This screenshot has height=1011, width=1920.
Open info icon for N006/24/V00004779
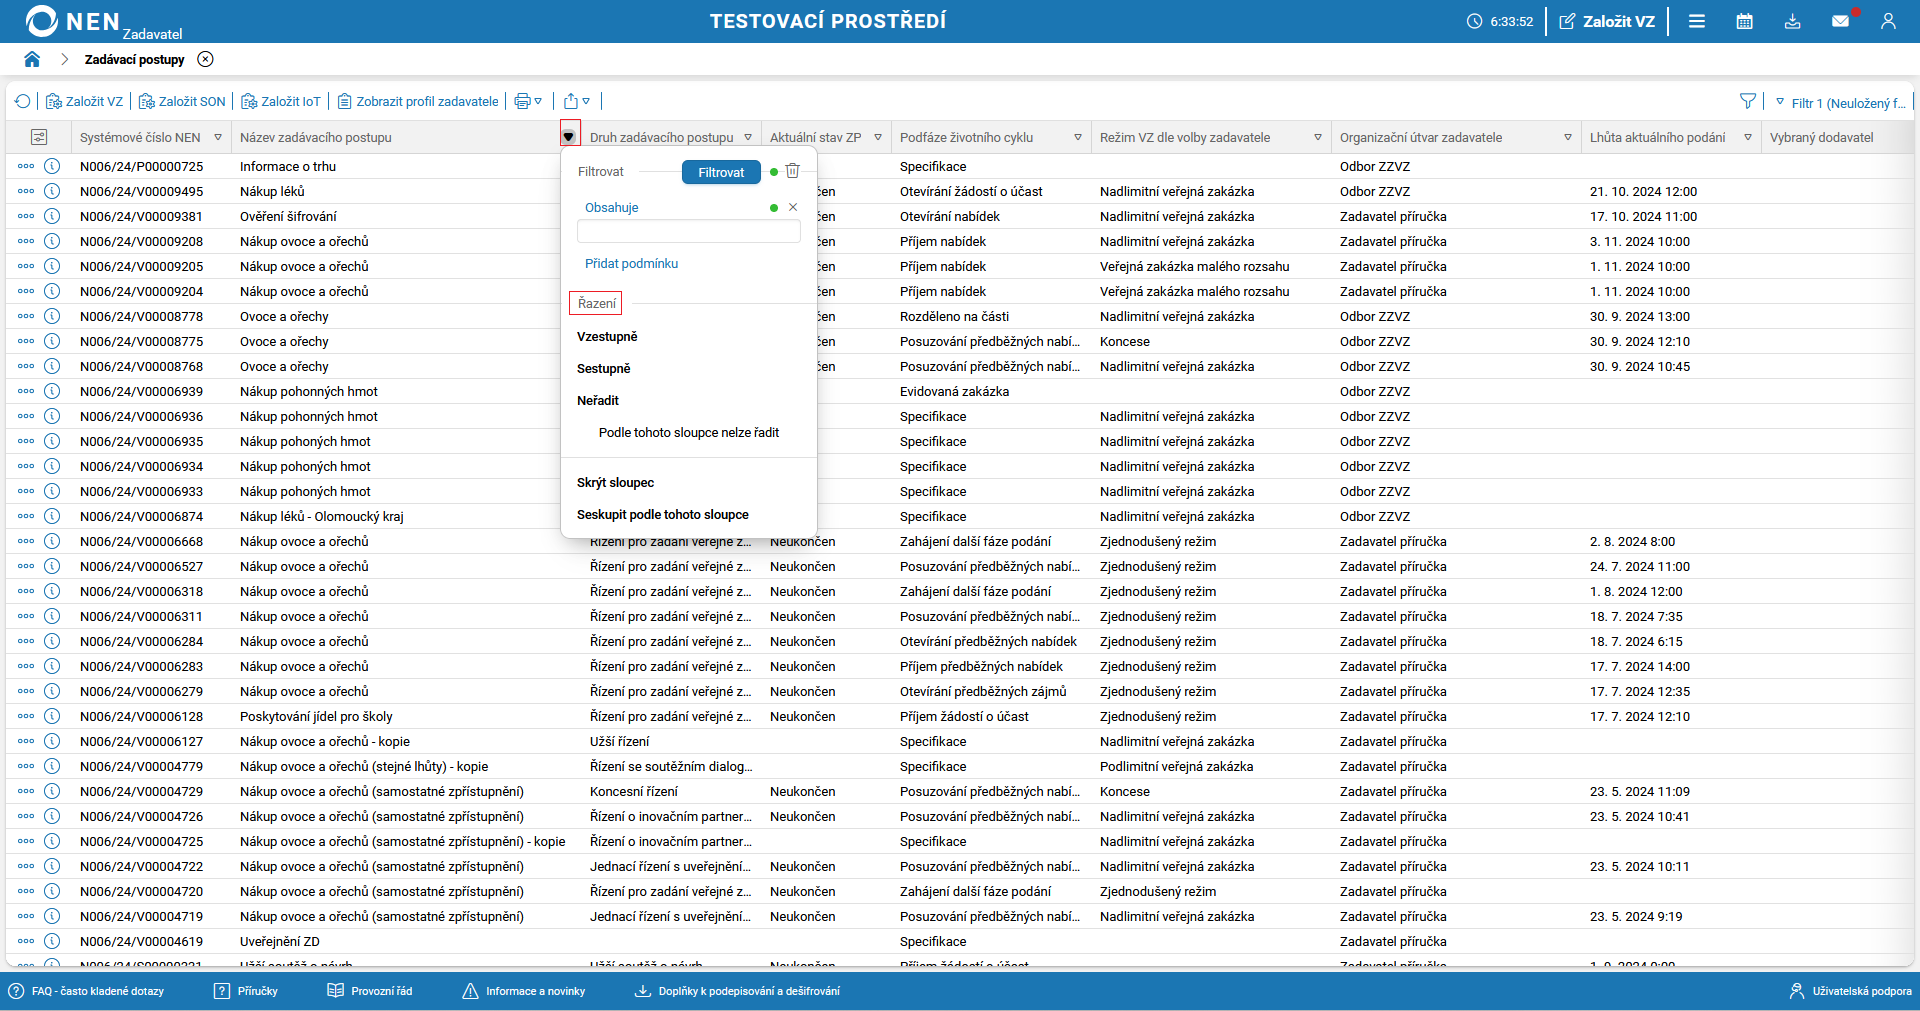coord(52,766)
